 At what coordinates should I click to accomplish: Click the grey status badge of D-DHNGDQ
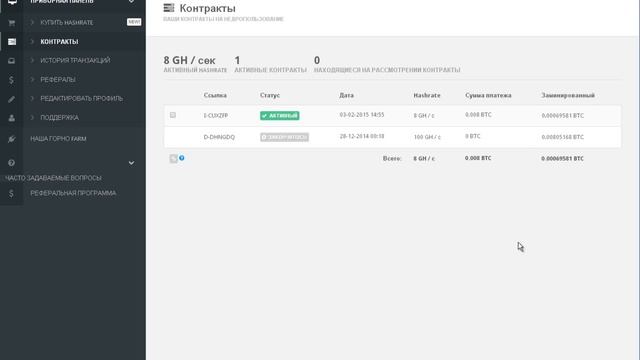click(284, 137)
